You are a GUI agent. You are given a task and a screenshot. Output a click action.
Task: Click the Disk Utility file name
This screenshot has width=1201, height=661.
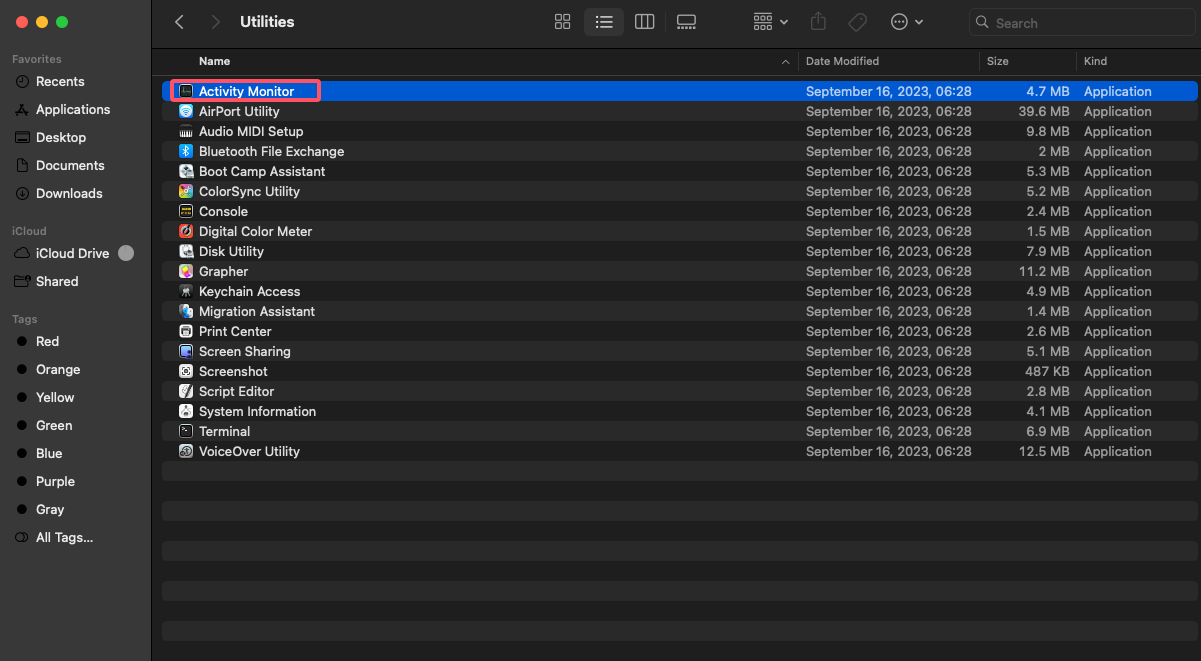point(231,251)
